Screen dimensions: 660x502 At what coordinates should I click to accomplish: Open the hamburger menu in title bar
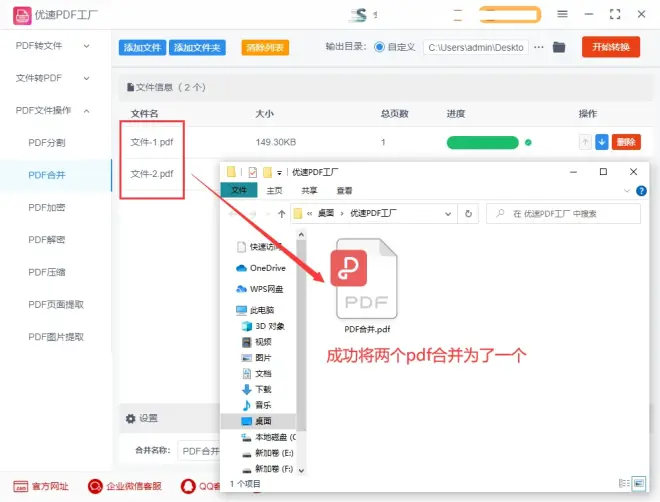tap(562, 14)
